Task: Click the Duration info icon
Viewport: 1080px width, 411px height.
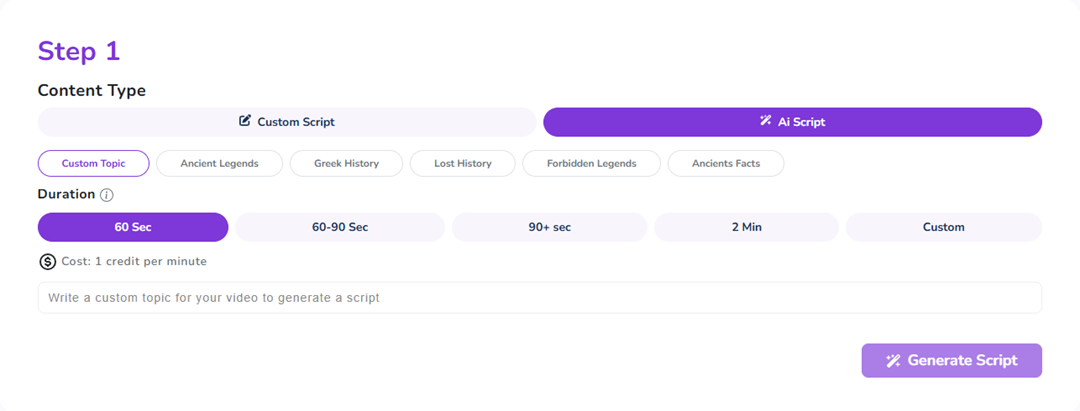Action: 107,195
